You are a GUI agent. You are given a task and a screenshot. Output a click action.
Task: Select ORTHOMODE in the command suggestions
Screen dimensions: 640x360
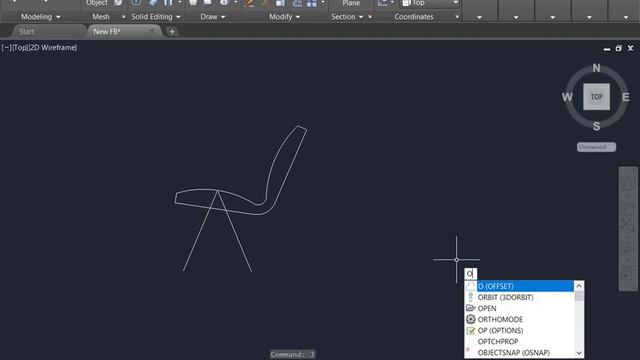click(x=500, y=319)
